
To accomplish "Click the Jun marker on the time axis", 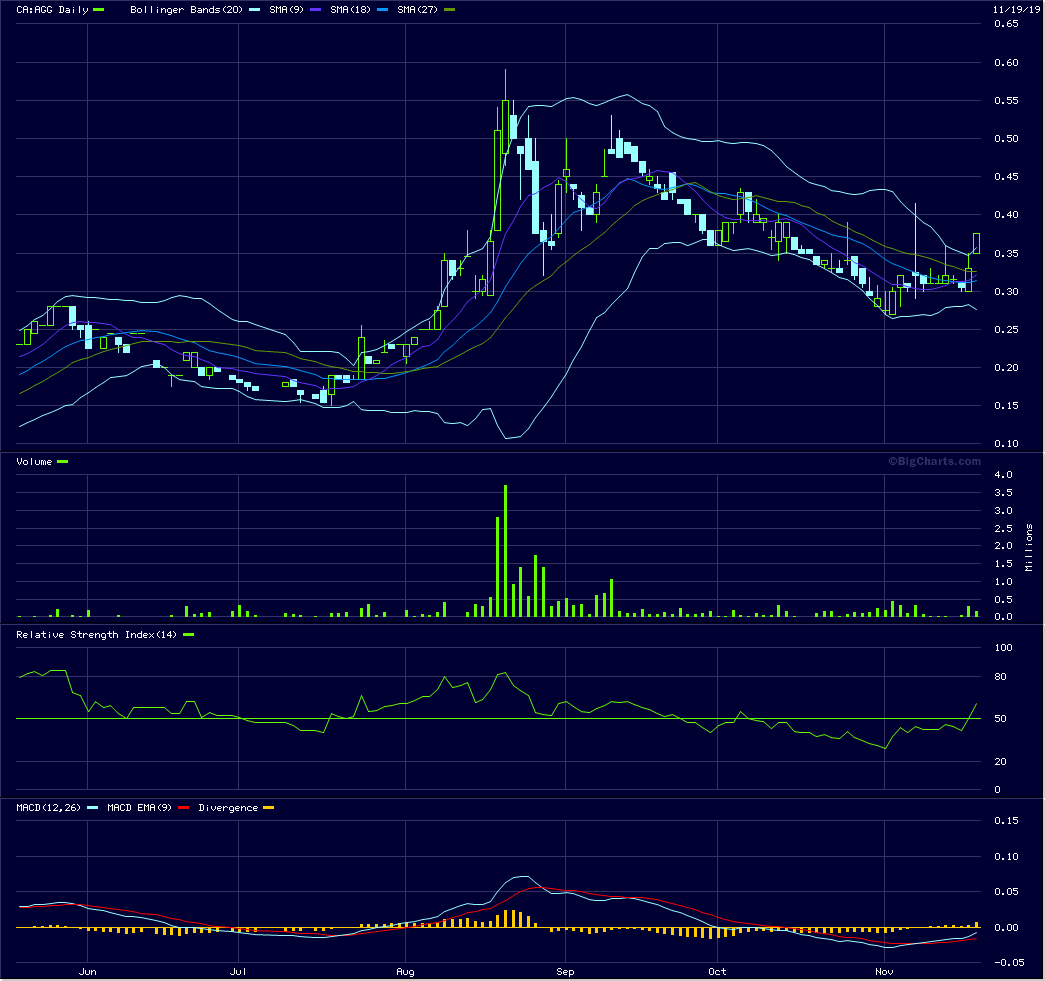I will click(88, 971).
